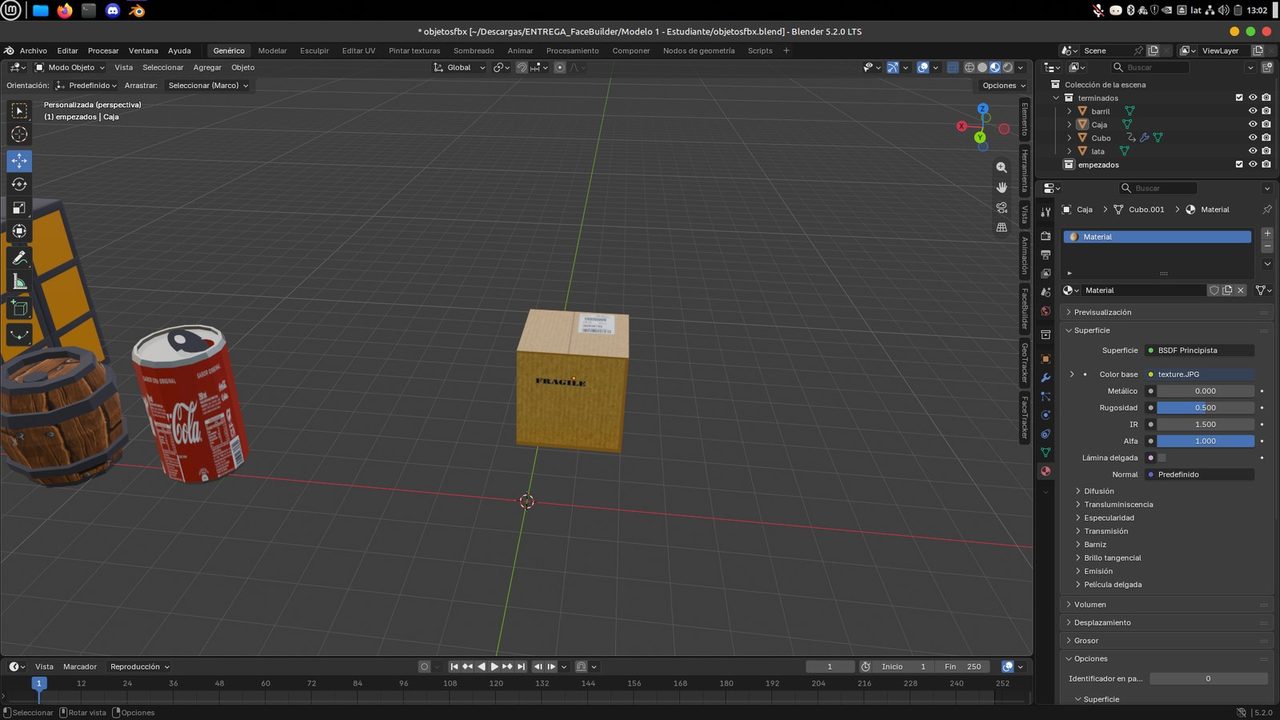This screenshot has height=720, width=1280.
Task: Expand the Difusión panel
Action: point(1099,491)
